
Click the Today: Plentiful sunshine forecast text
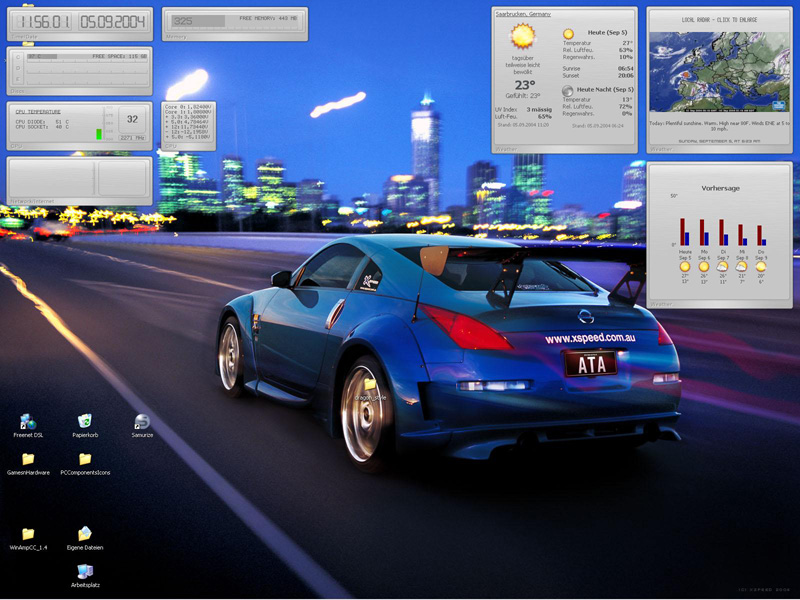tap(719, 126)
